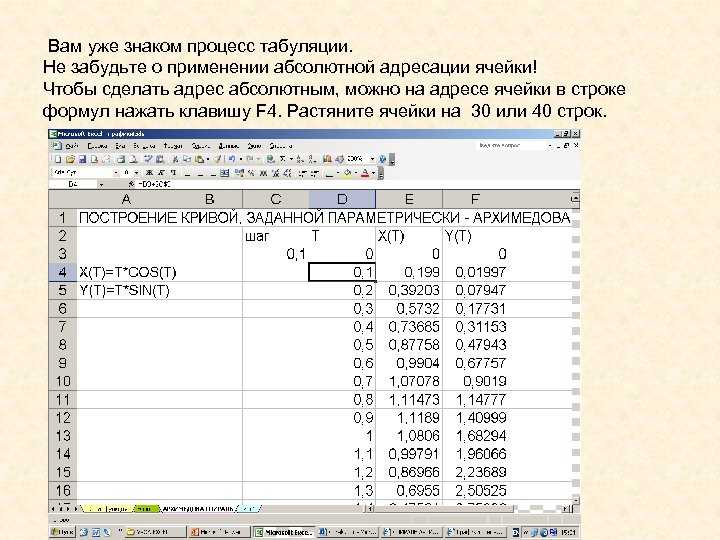Sort ascending with the A-Z icon

coord(299,159)
